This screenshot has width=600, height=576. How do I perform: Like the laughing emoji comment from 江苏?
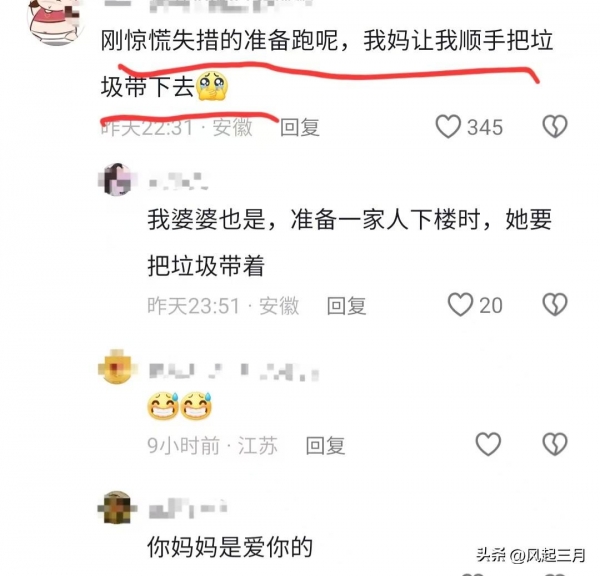pyautogui.click(x=488, y=444)
